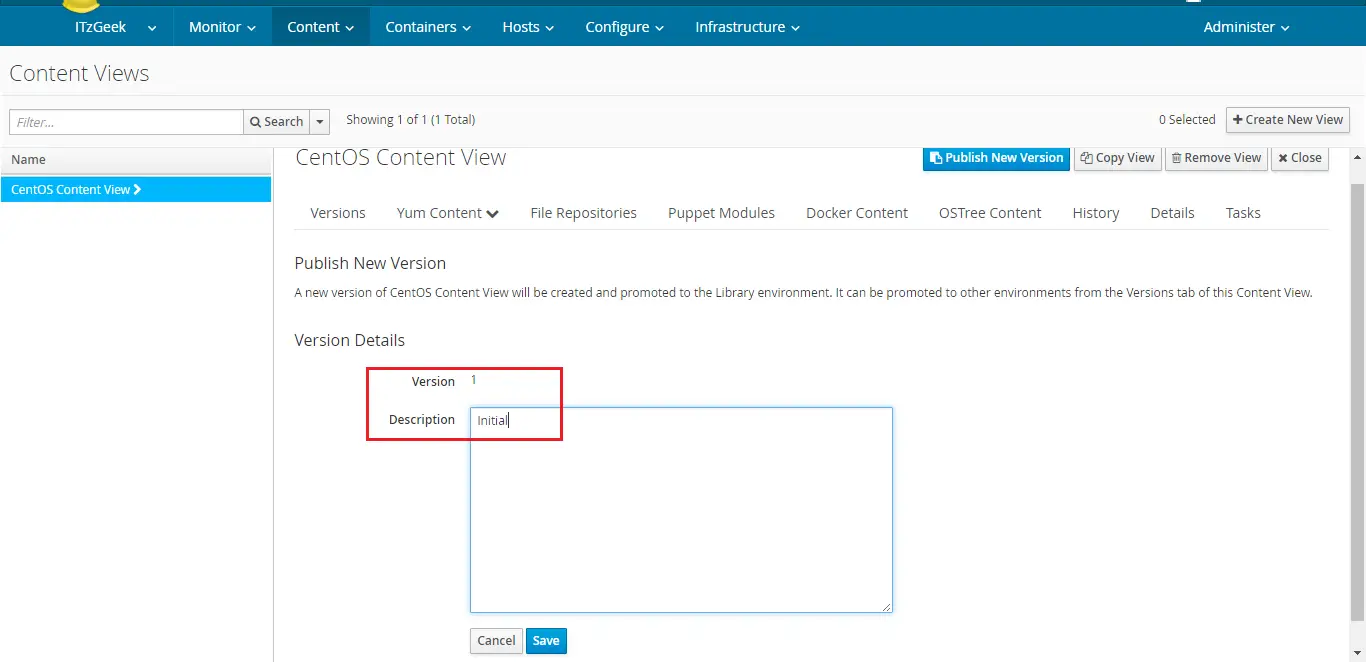Switch to the Puppet Modules tab
The width and height of the screenshot is (1366, 662).
722,213
